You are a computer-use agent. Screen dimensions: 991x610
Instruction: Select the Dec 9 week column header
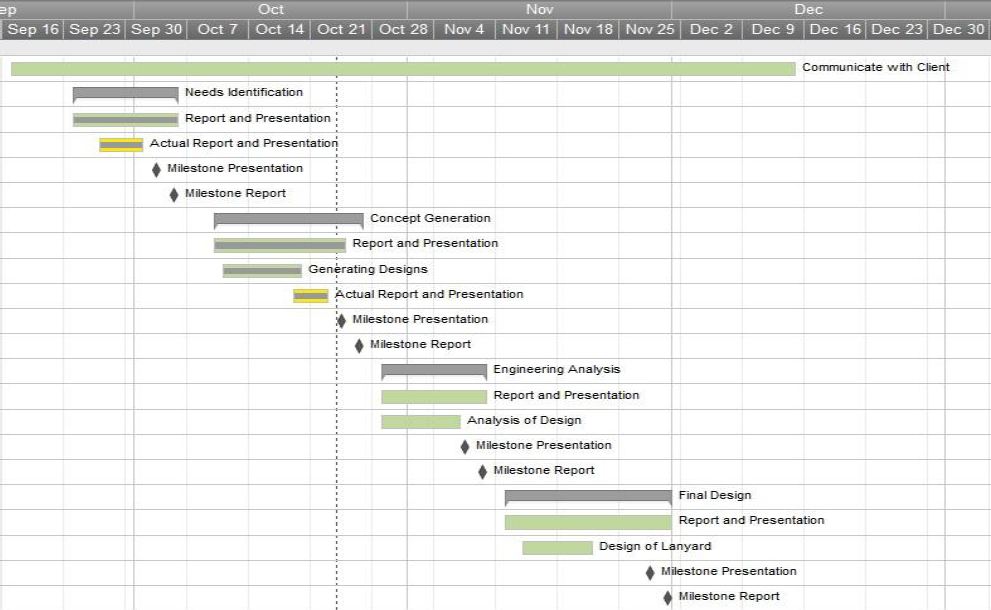[x=773, y=29]
